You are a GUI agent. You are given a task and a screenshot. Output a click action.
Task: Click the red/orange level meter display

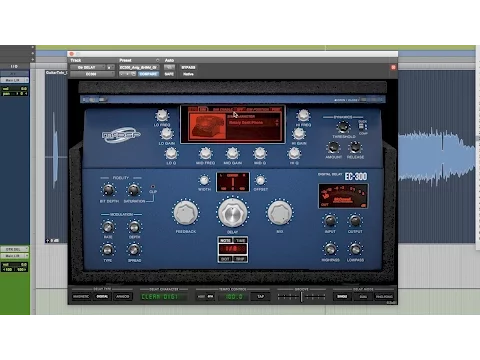click(x=343, y=196)
